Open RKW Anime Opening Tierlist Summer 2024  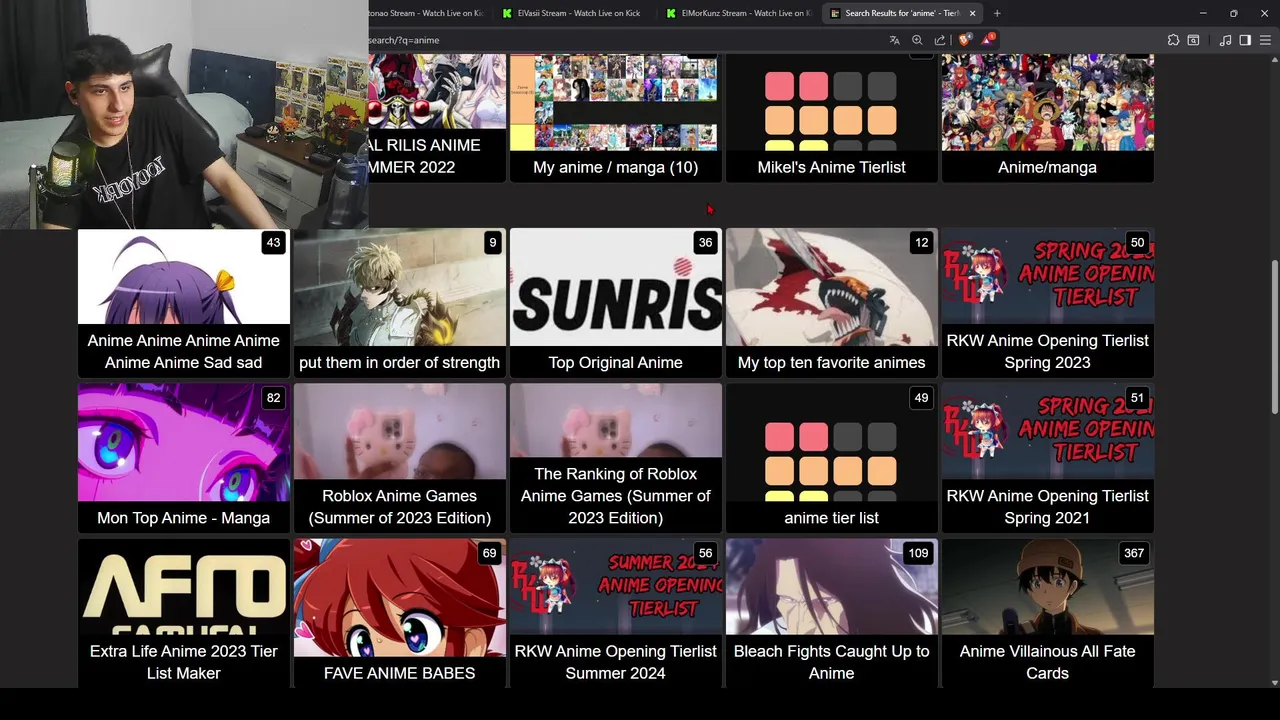tap(616, 613)
